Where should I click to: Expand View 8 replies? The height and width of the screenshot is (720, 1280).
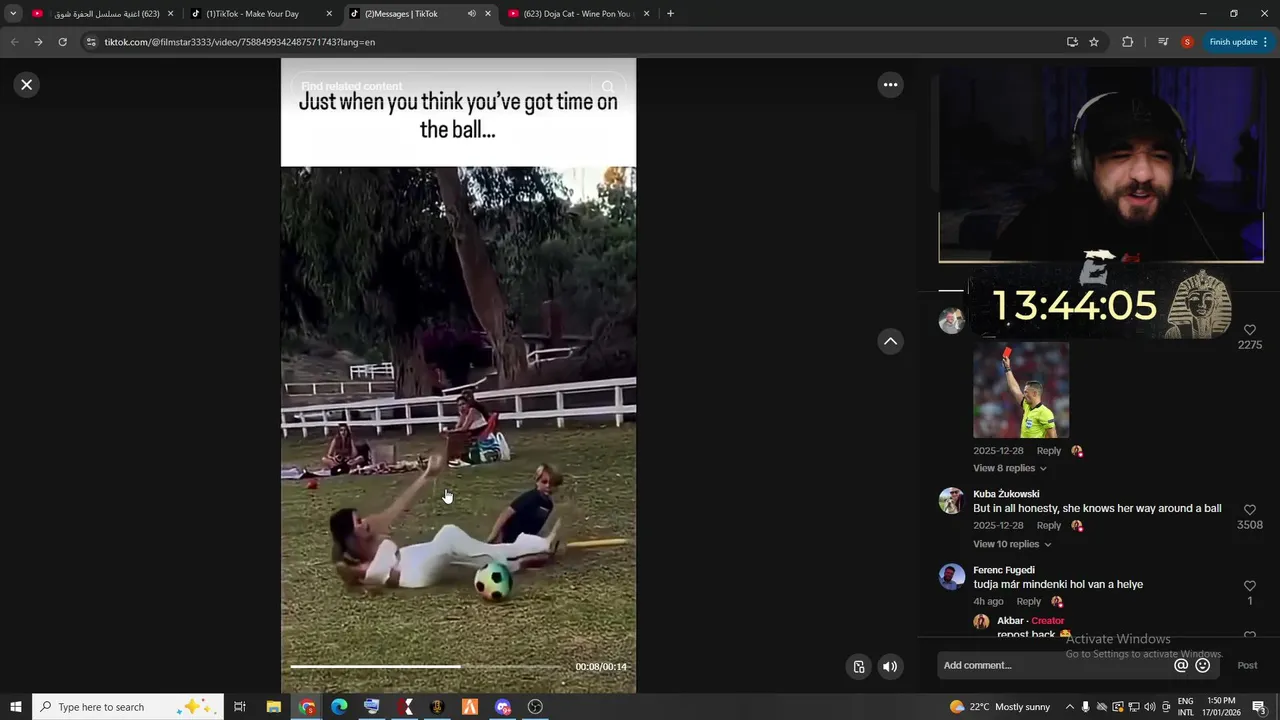tap(1009, 468)
